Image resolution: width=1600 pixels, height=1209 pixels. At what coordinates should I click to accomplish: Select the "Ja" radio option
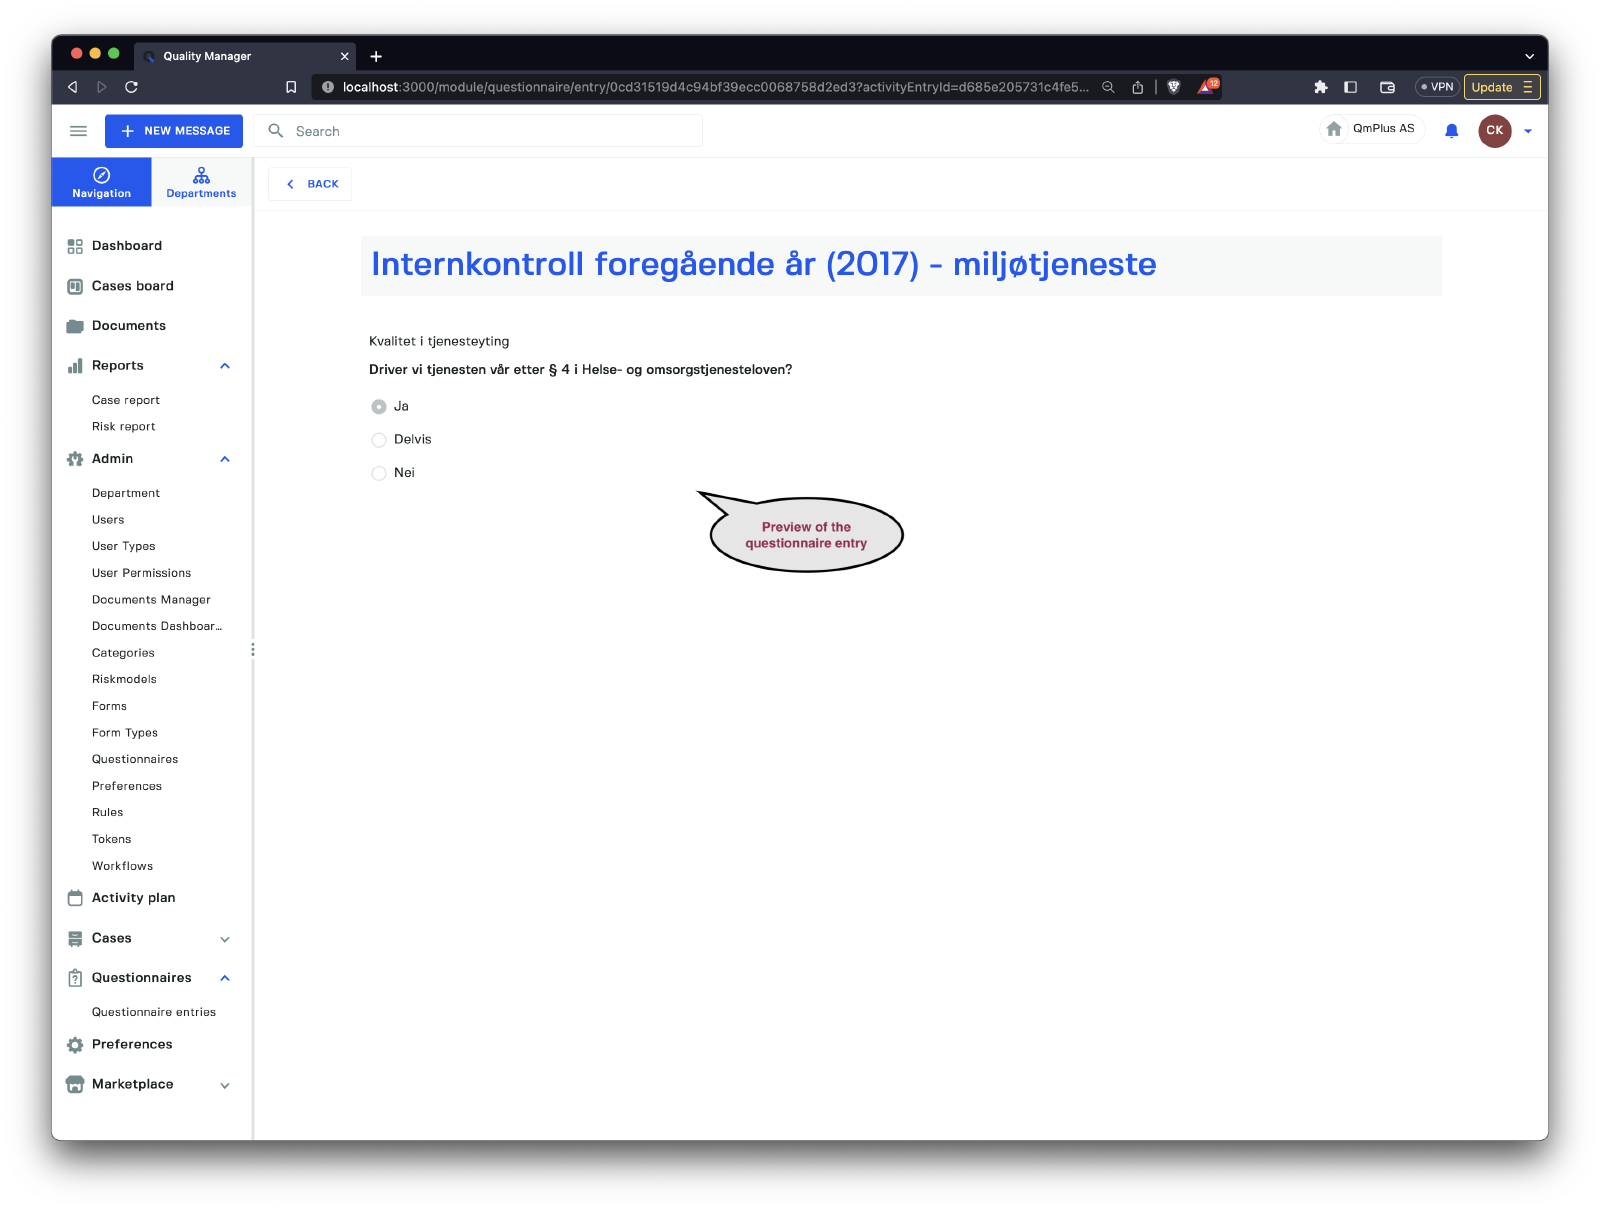coord(379,407)
